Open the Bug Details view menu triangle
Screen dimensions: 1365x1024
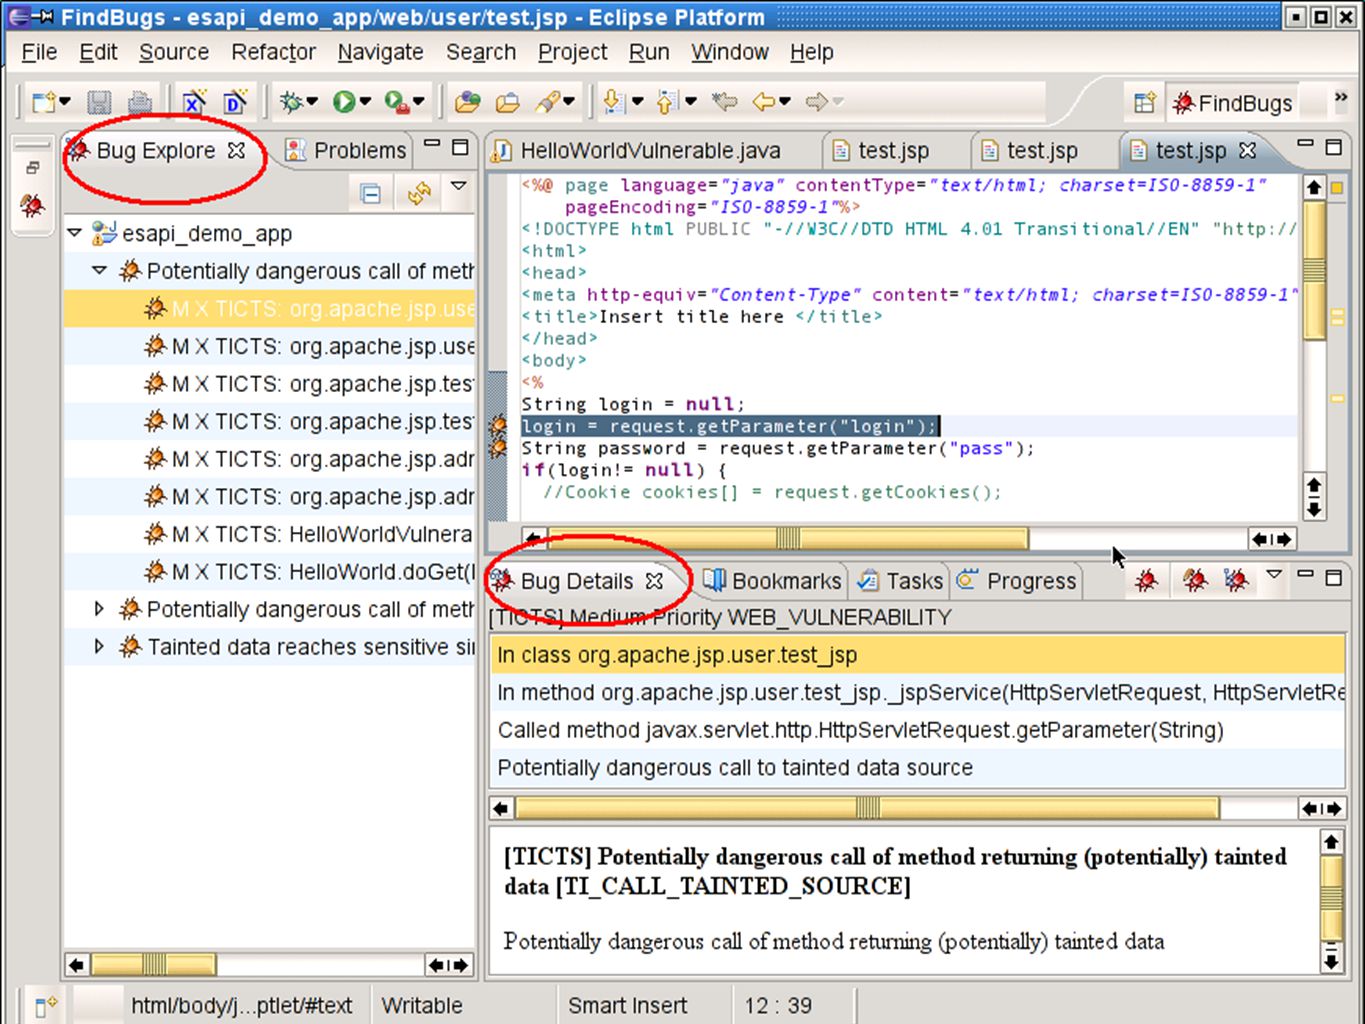click(x=1274, y=575)
